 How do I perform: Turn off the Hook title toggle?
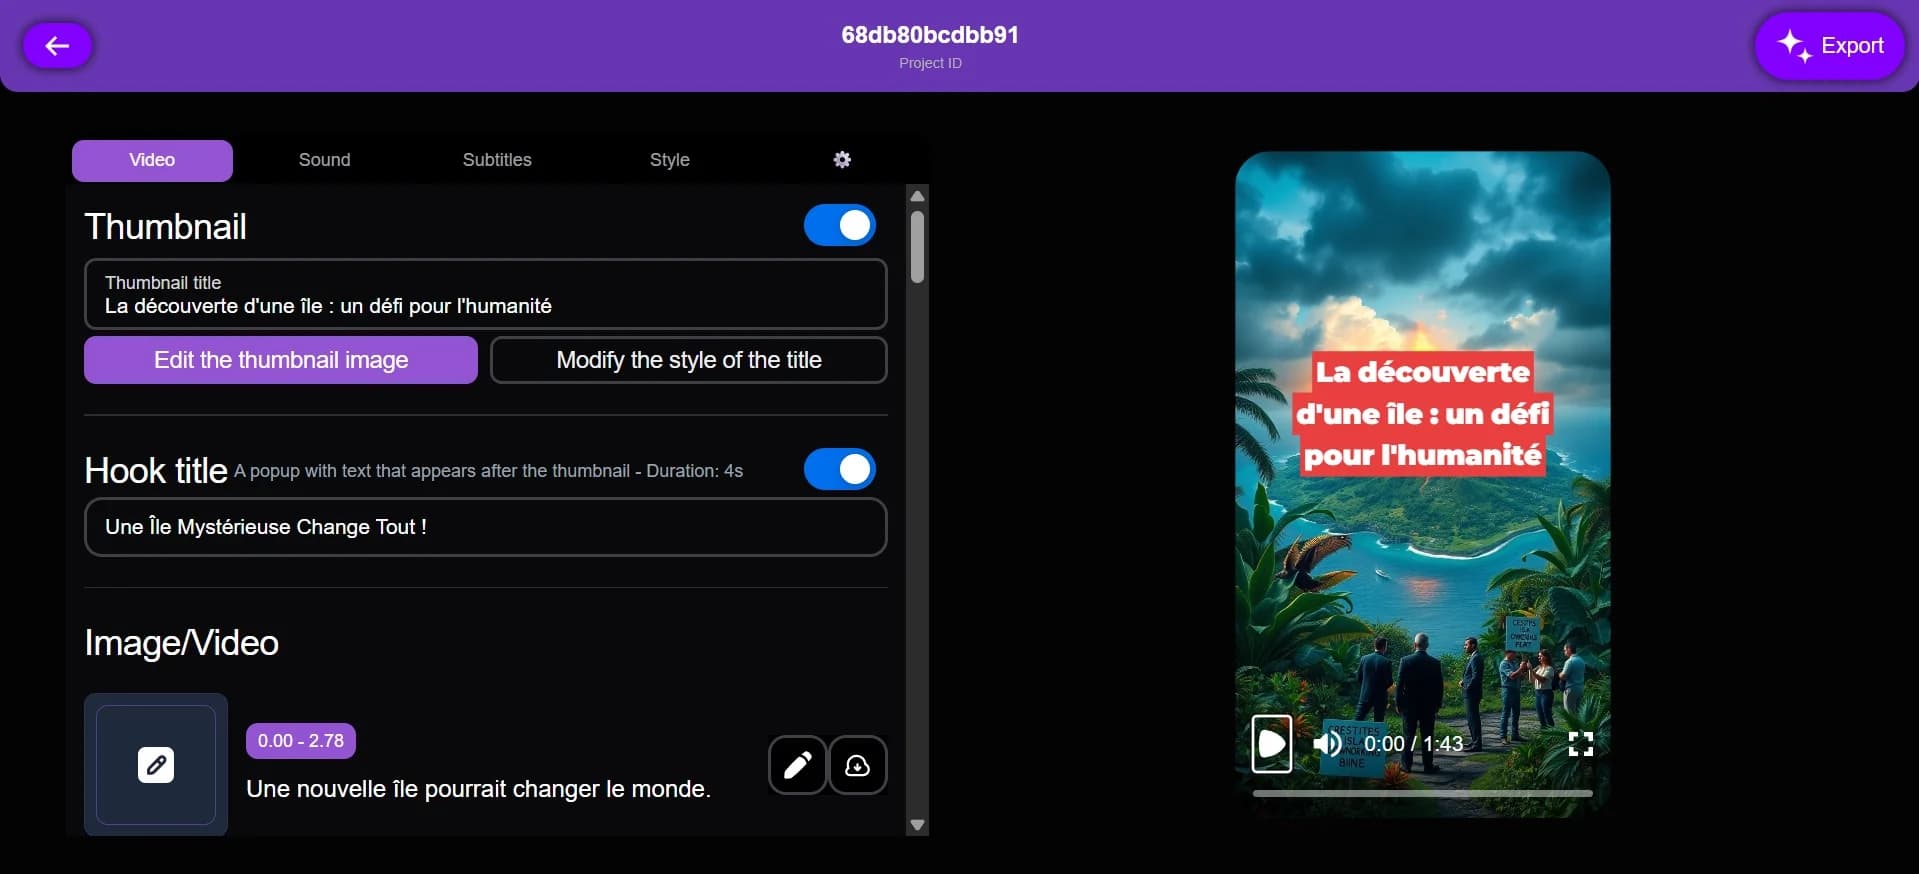pyautogui.click(x=839, y=469)
